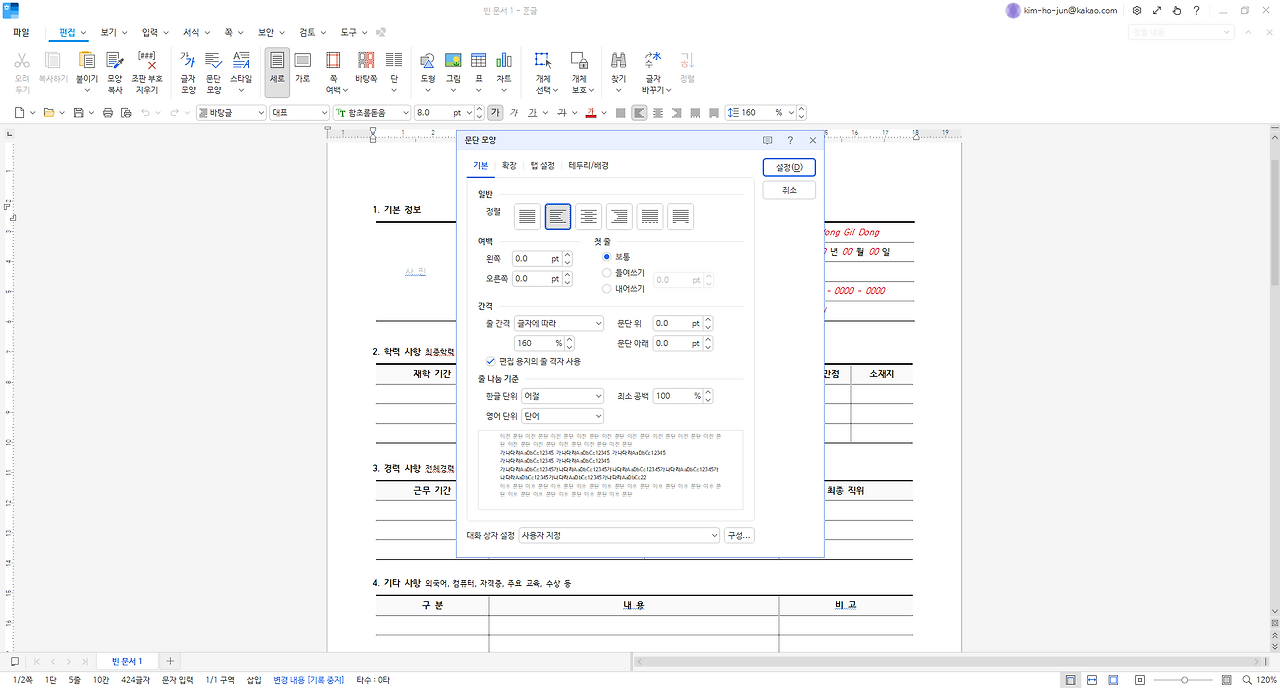Open the 바탕글 style dropdown
1280x688 pixels.
tap(231, 113)
